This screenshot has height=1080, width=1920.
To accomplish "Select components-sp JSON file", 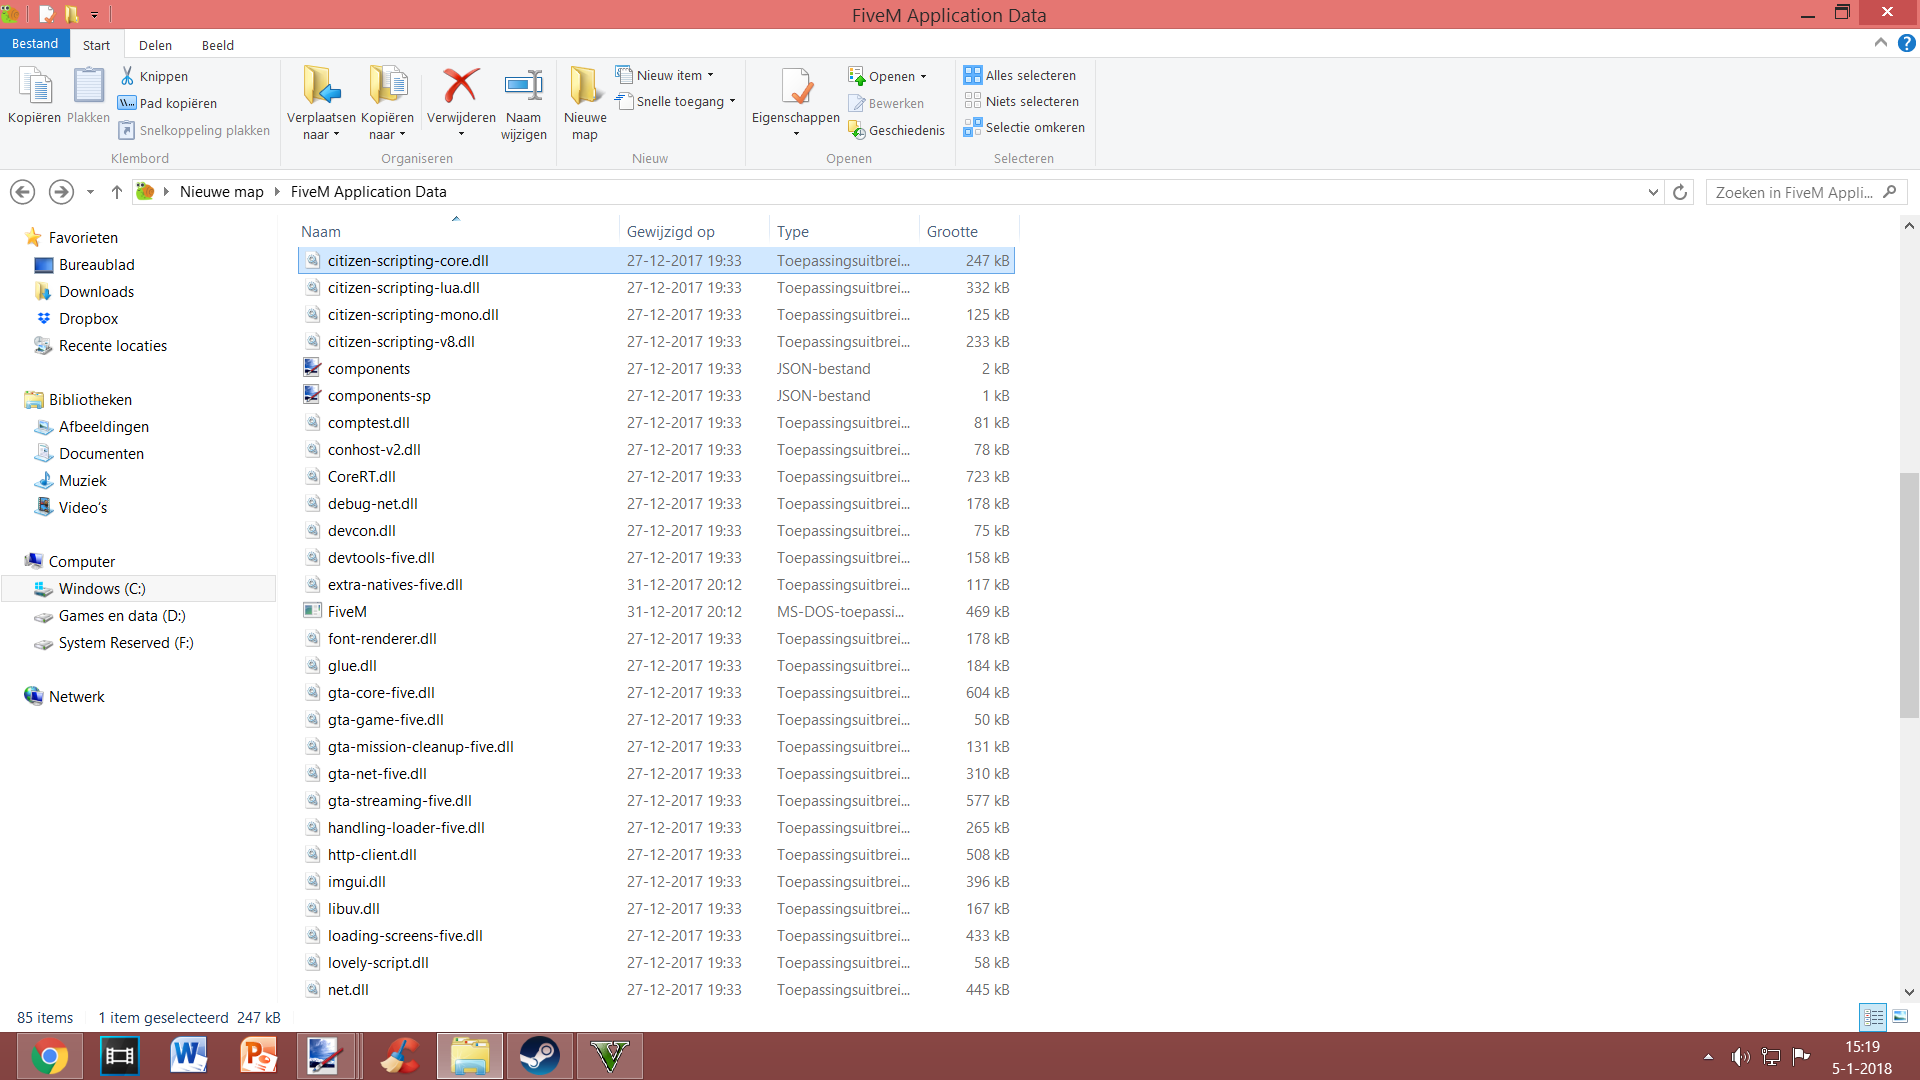I will pos(656,396).
